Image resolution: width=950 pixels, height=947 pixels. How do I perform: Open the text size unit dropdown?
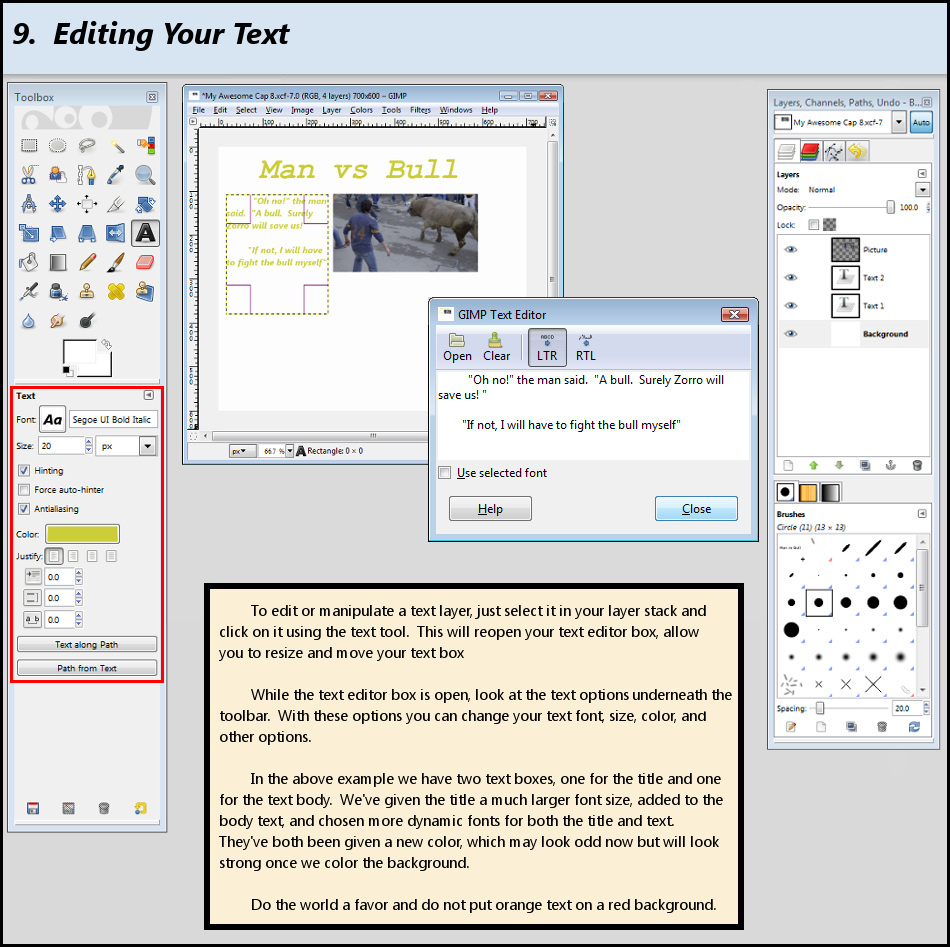pos(148,446)
